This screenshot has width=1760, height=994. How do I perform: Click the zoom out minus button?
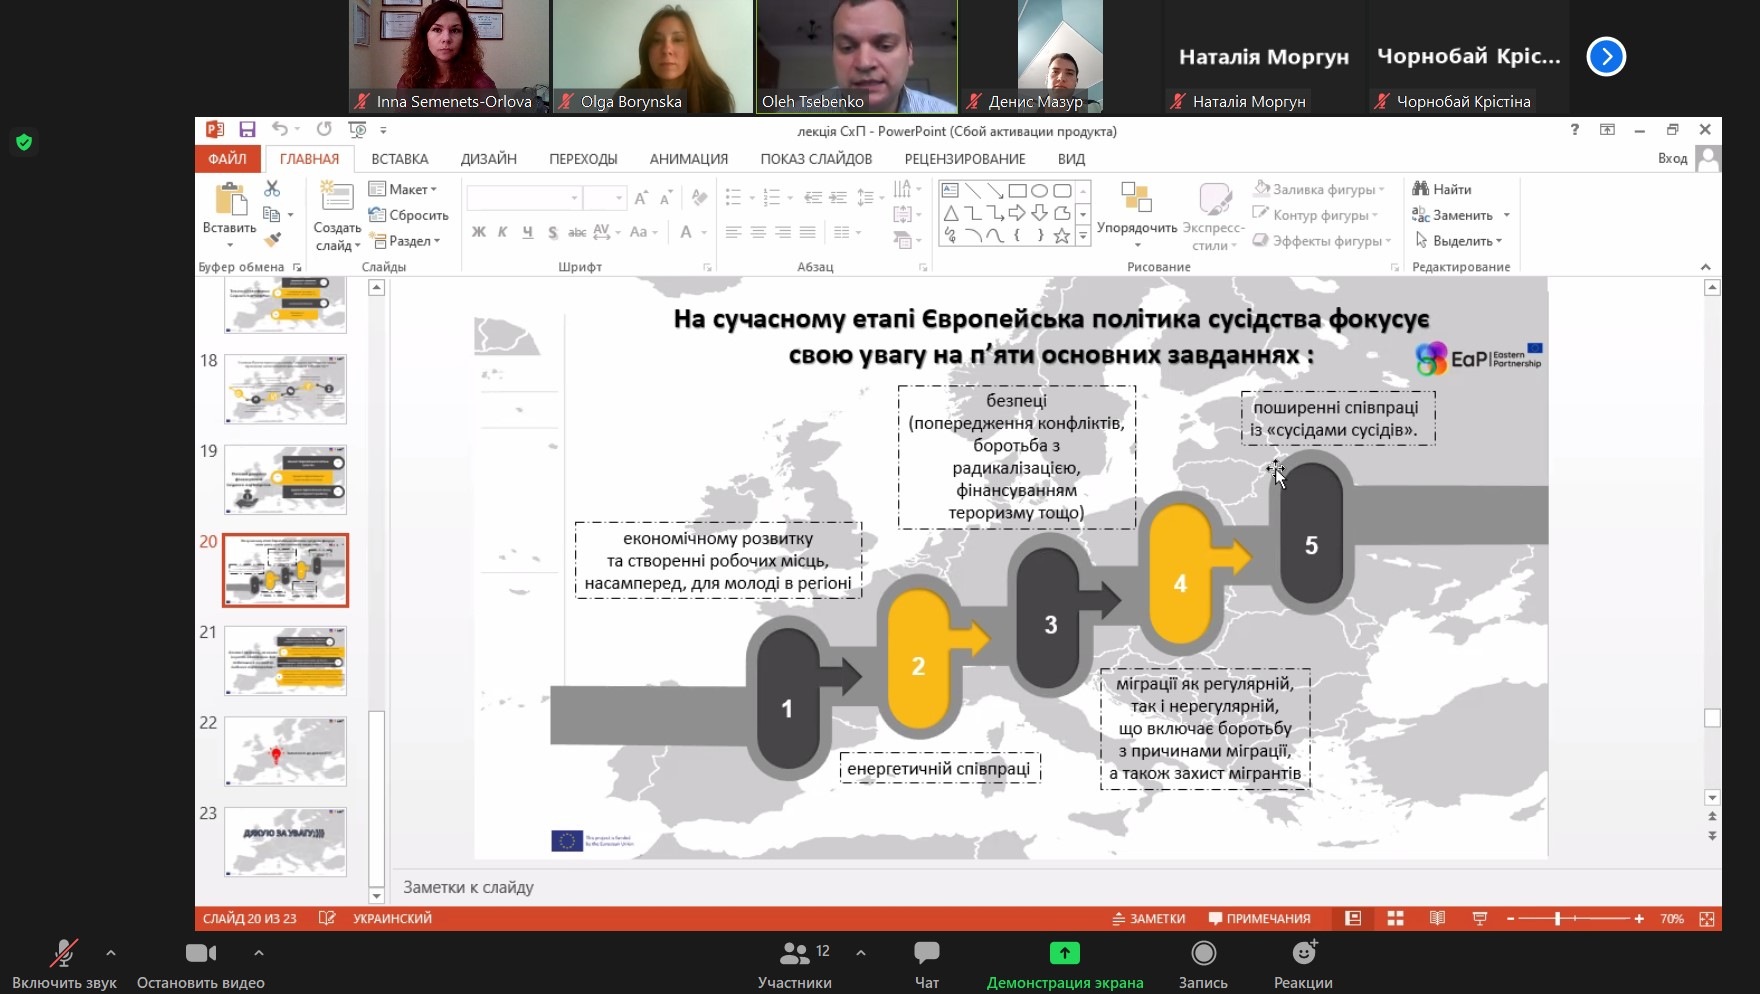[1510, 918]
